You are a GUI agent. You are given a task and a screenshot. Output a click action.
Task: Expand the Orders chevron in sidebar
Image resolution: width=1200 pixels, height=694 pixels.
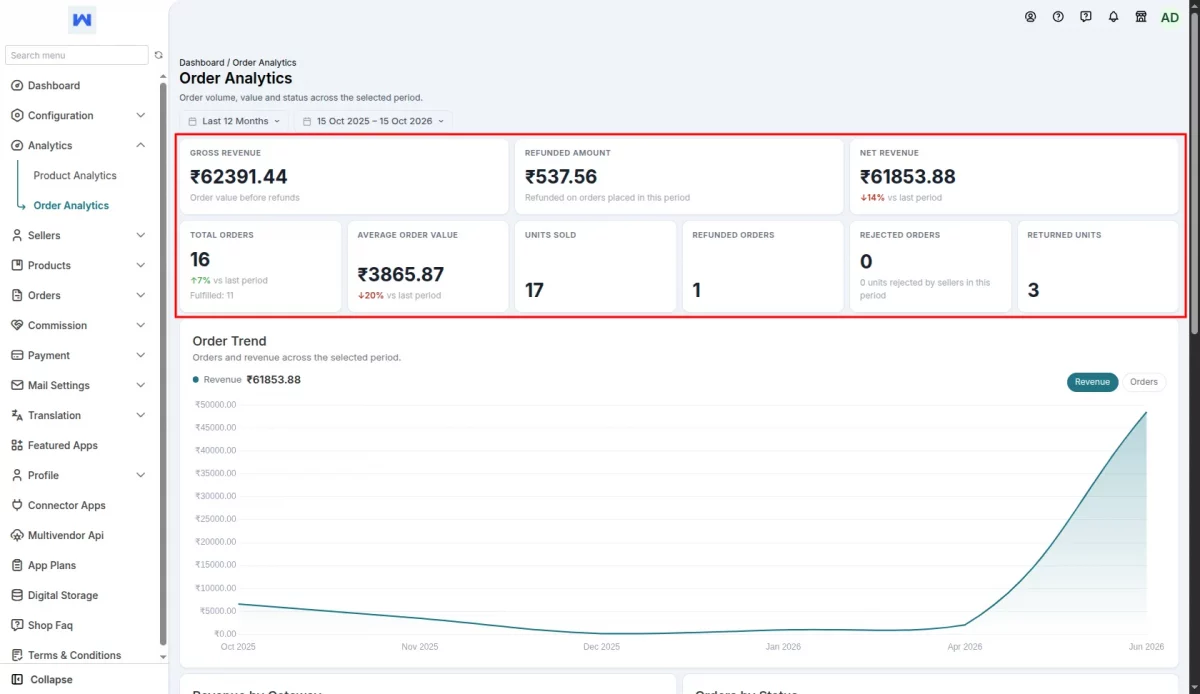click(x=140, y=296)
